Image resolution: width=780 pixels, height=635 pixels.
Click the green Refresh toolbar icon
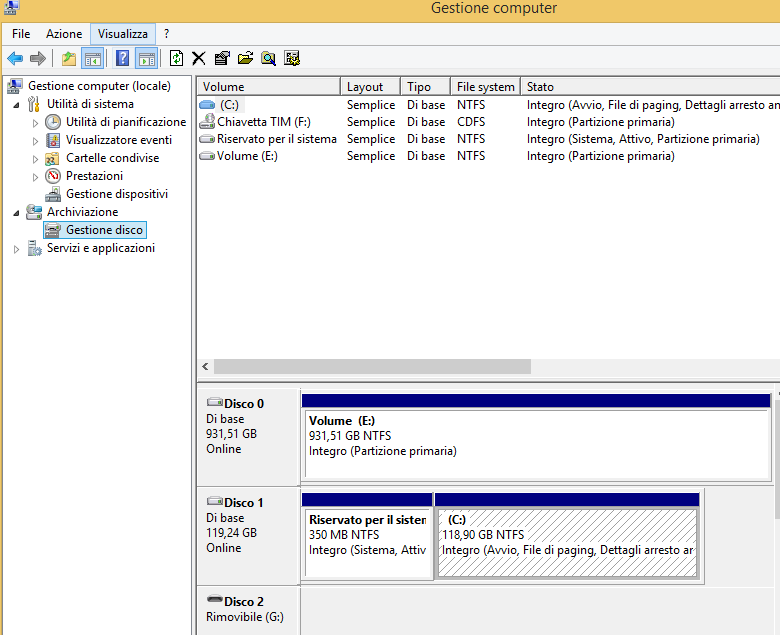point(176,58)
